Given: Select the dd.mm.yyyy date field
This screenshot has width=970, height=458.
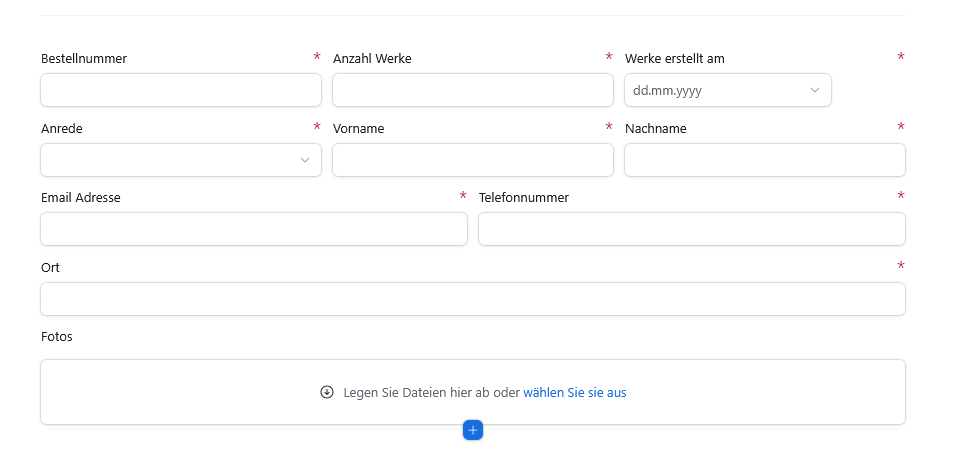Looking at the screenshot, I should [x=728, y=90].
